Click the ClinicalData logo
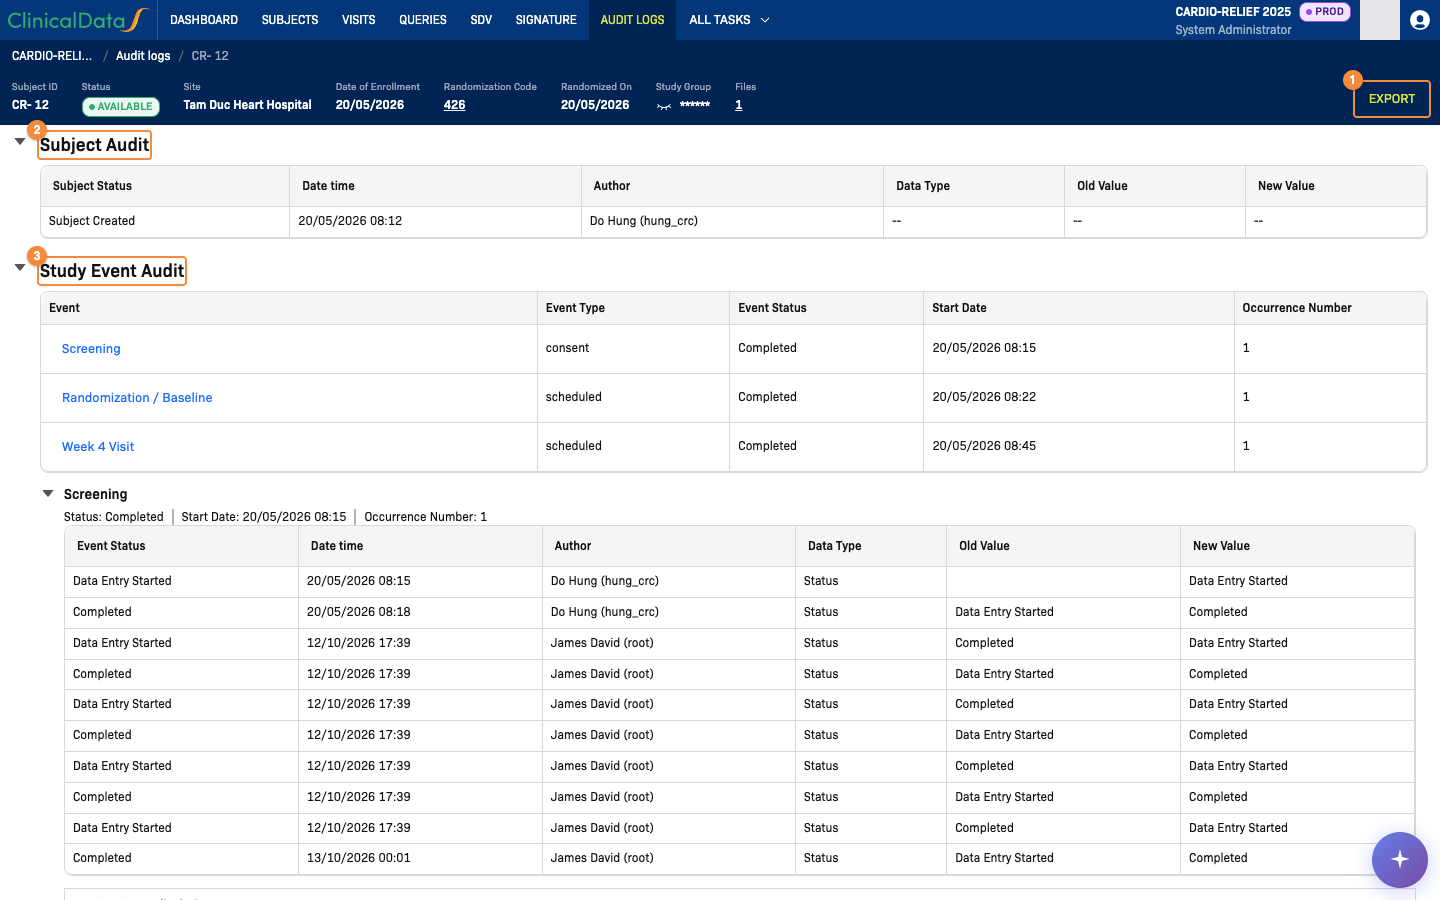Image resolution: width=1440 pixels, height=900 pixels. 78,20
